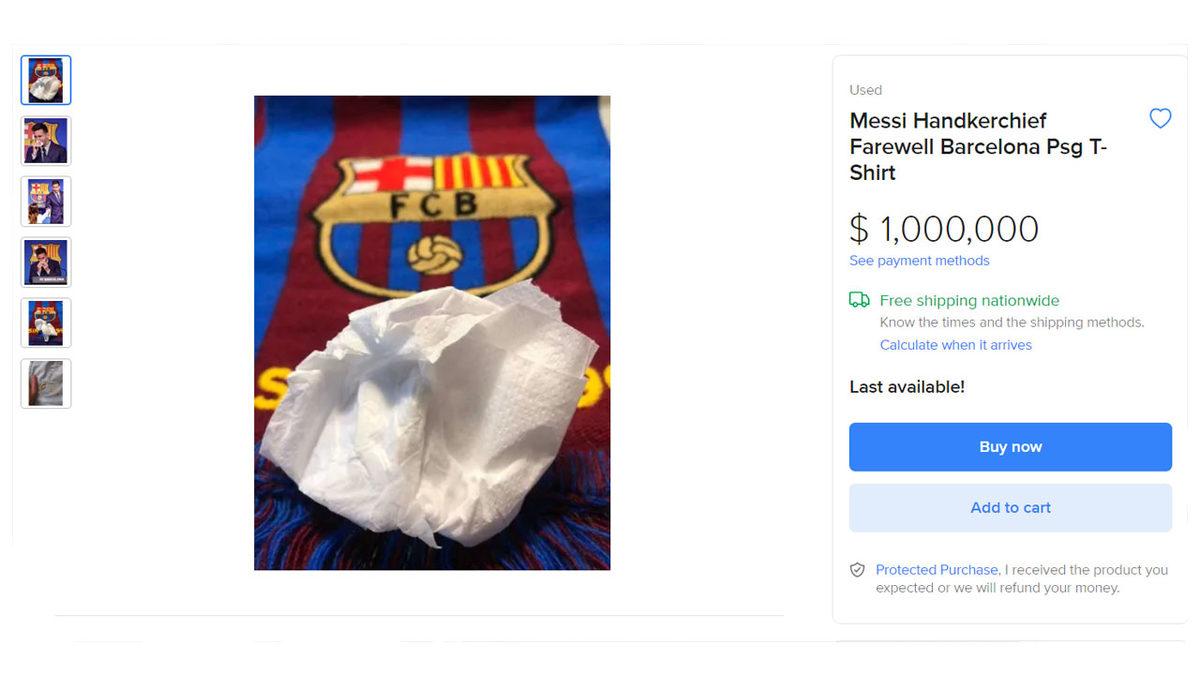Click the product title text
Viewport: 1200px width, 675px height.
pyautogui.click(x=978, y=146)
